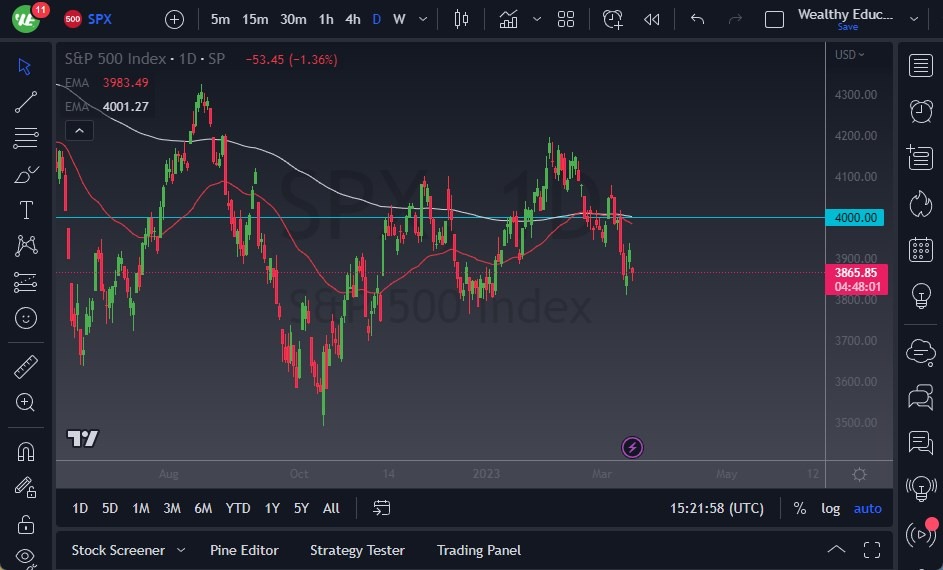Image resolution: width=943 pixels, height=570 pixels.
Task: Toggle the log scale button
Action: click(x=830, y=508)
